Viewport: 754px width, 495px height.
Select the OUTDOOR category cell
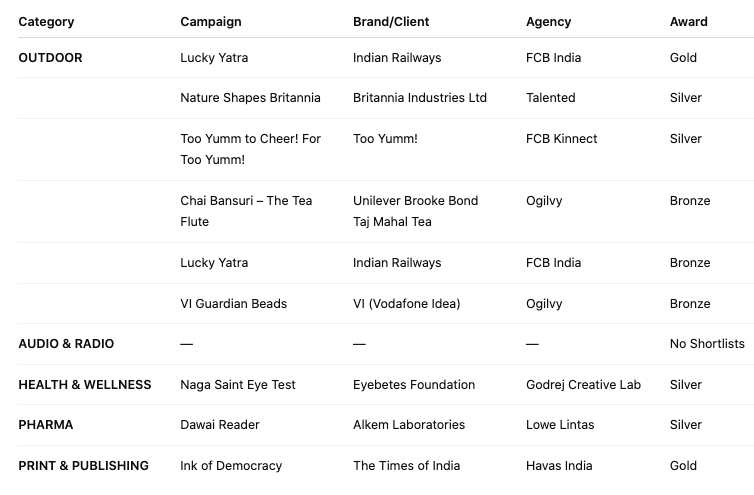pos(50,58)
